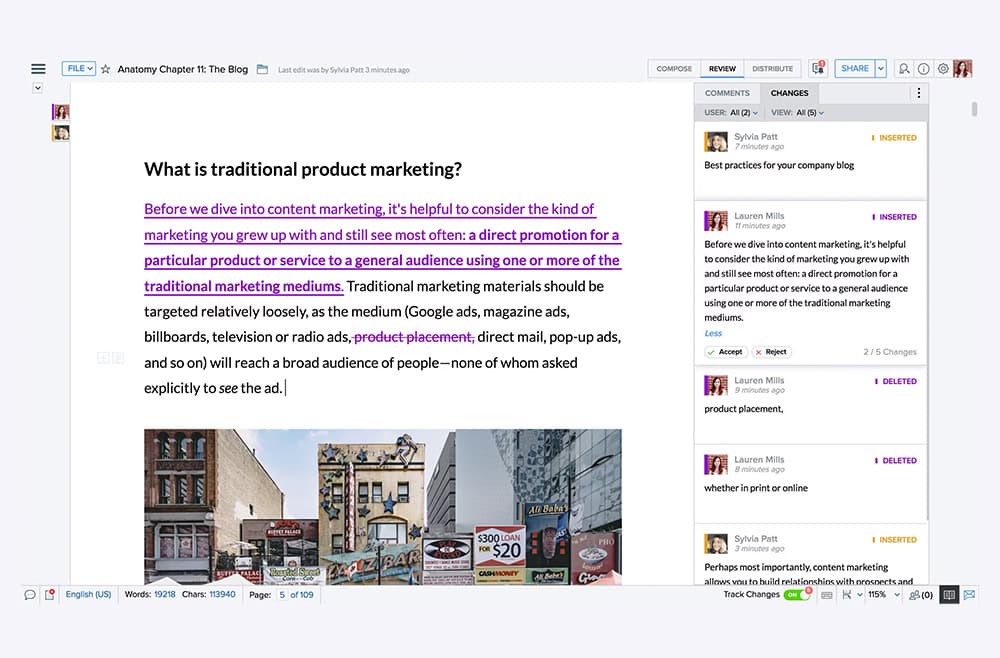Open the three-dot options menu in Changes panel

coord(918,93)
